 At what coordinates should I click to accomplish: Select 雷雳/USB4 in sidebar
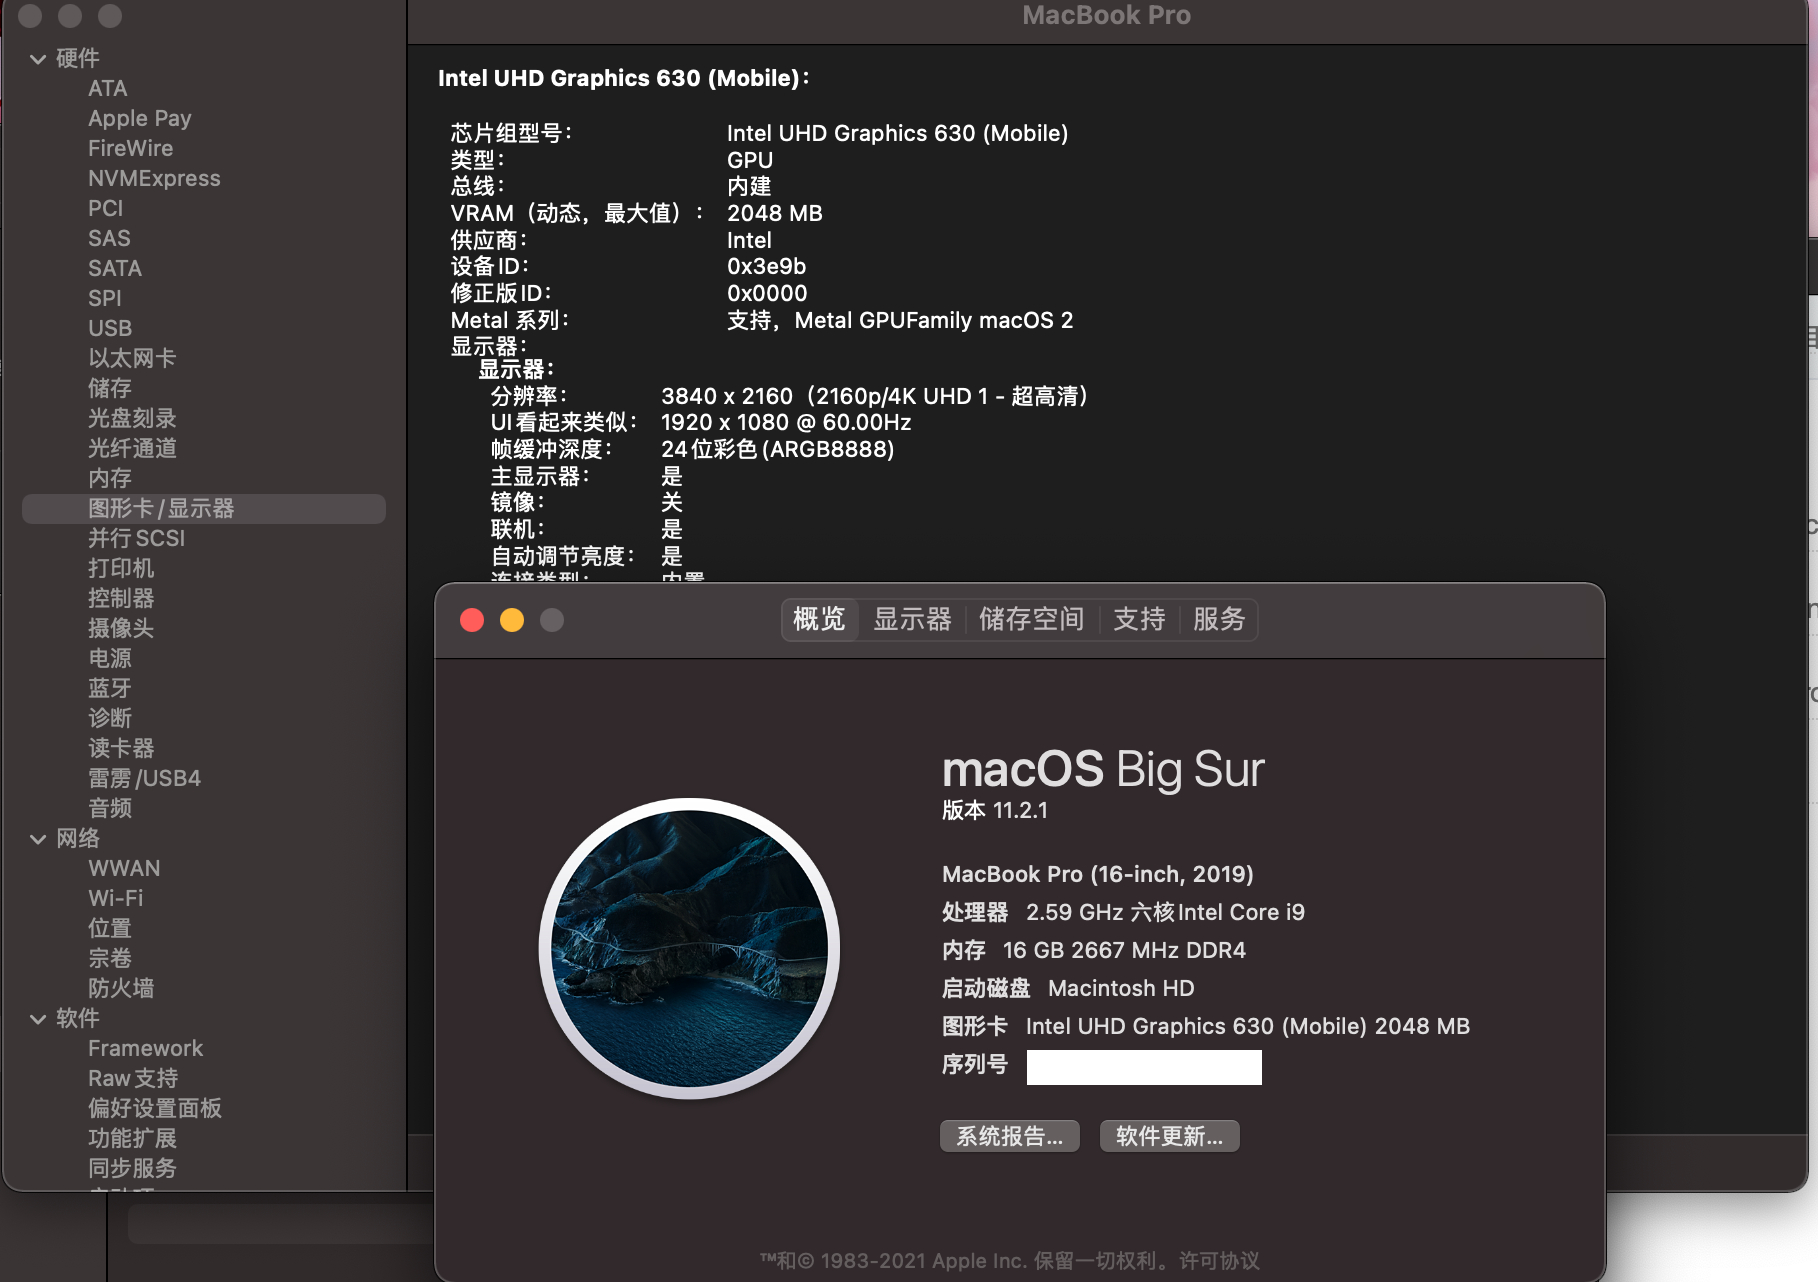(x=144, y=778)
